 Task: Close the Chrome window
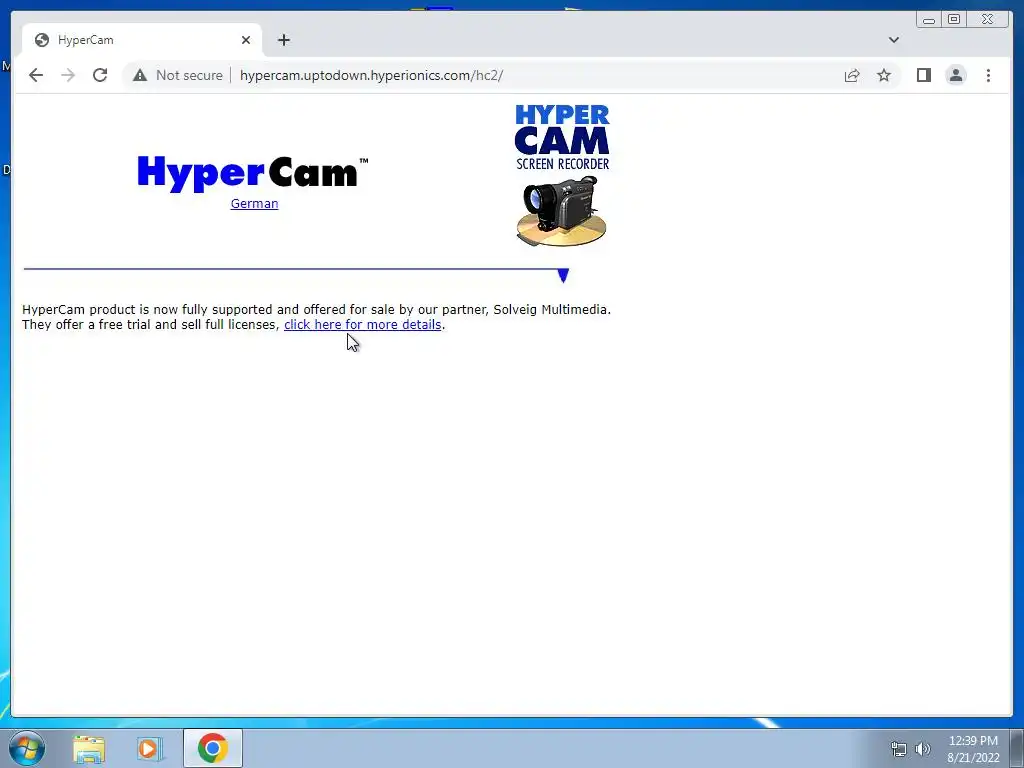pos(988,20)
